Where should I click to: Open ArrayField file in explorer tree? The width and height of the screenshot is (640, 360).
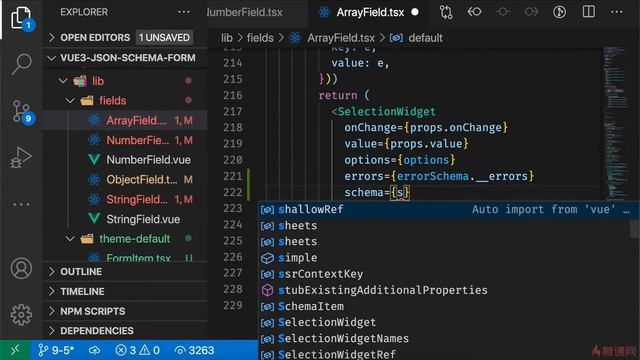coord(125,120)
